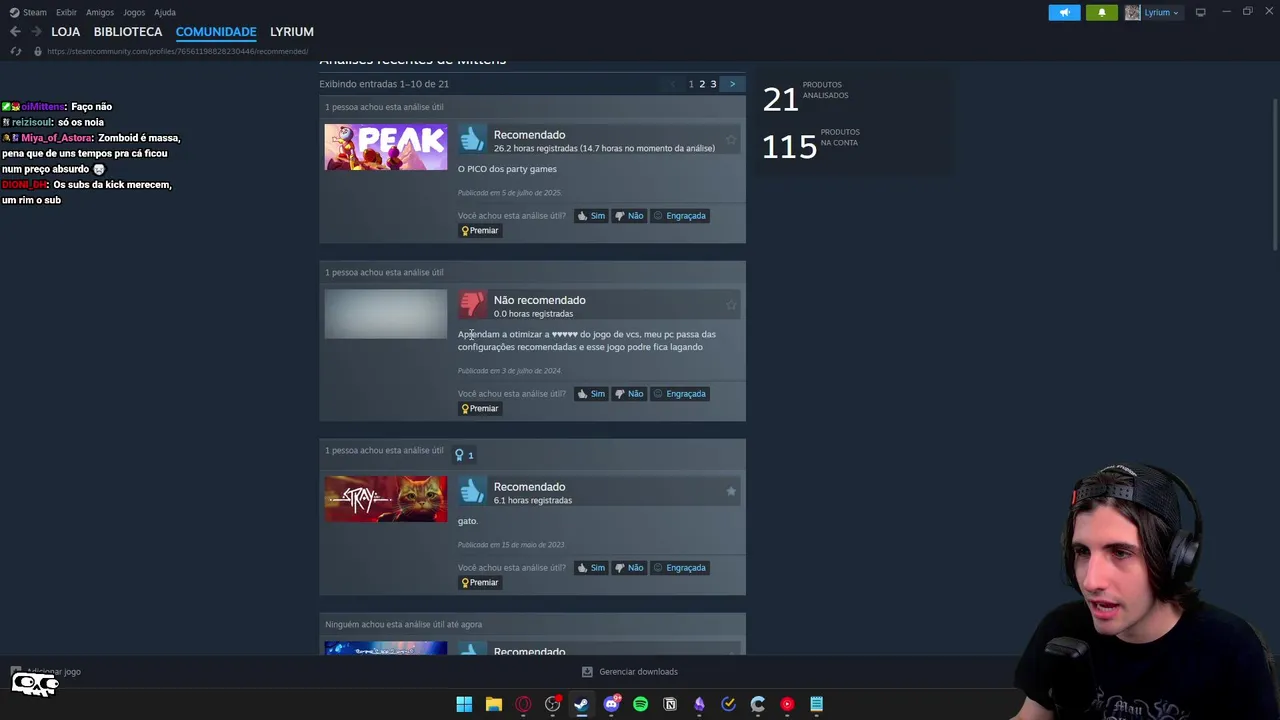Image resolution: width=1280 pixels, height=720 pixels.
Task: Switch to Big Picture mode icon
Action: click(1200, 12)
